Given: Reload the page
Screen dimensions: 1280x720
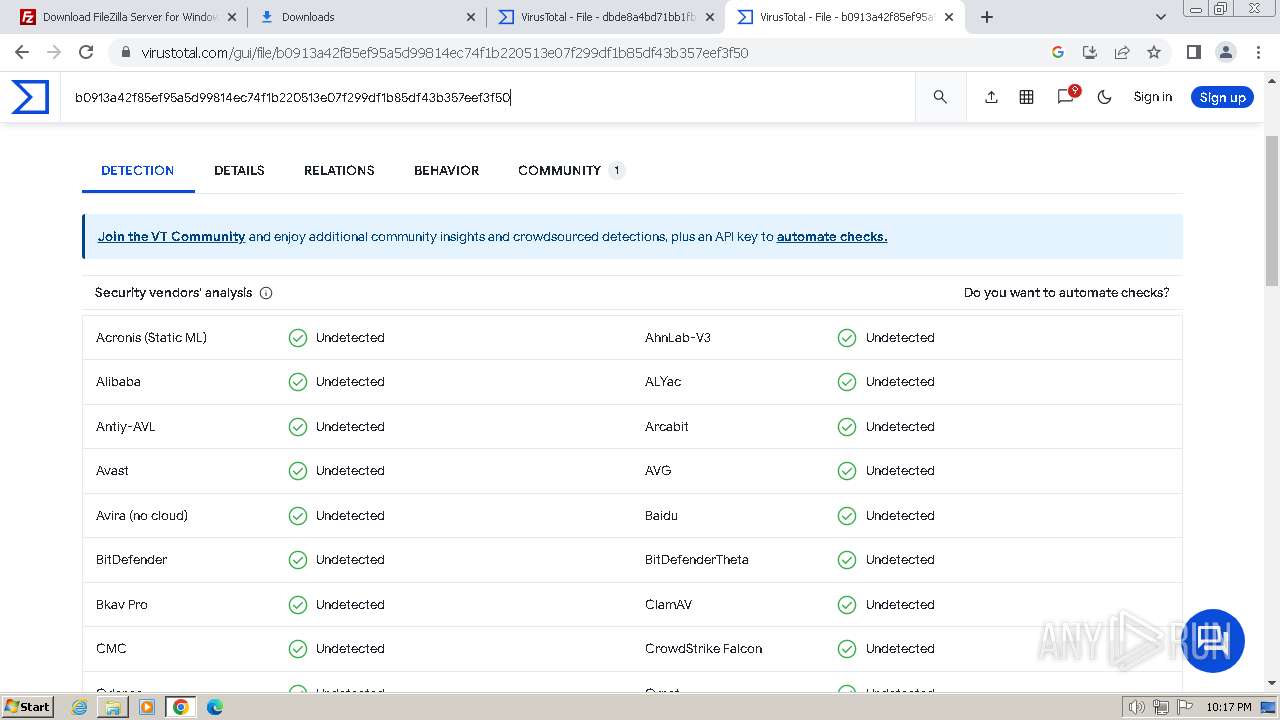Looking at the screenshot, I should [x=86, y=52].
